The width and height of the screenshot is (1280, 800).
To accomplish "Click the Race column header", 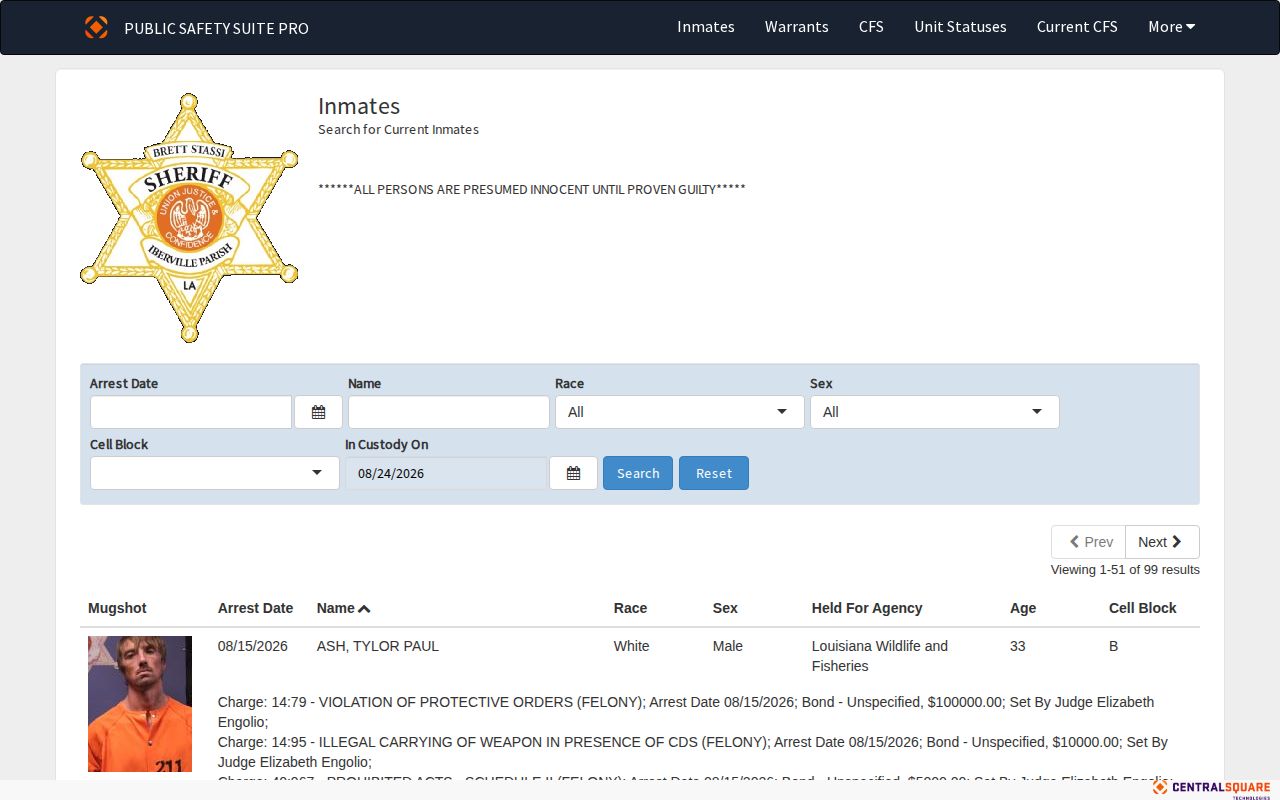I will tap(631, 608).
